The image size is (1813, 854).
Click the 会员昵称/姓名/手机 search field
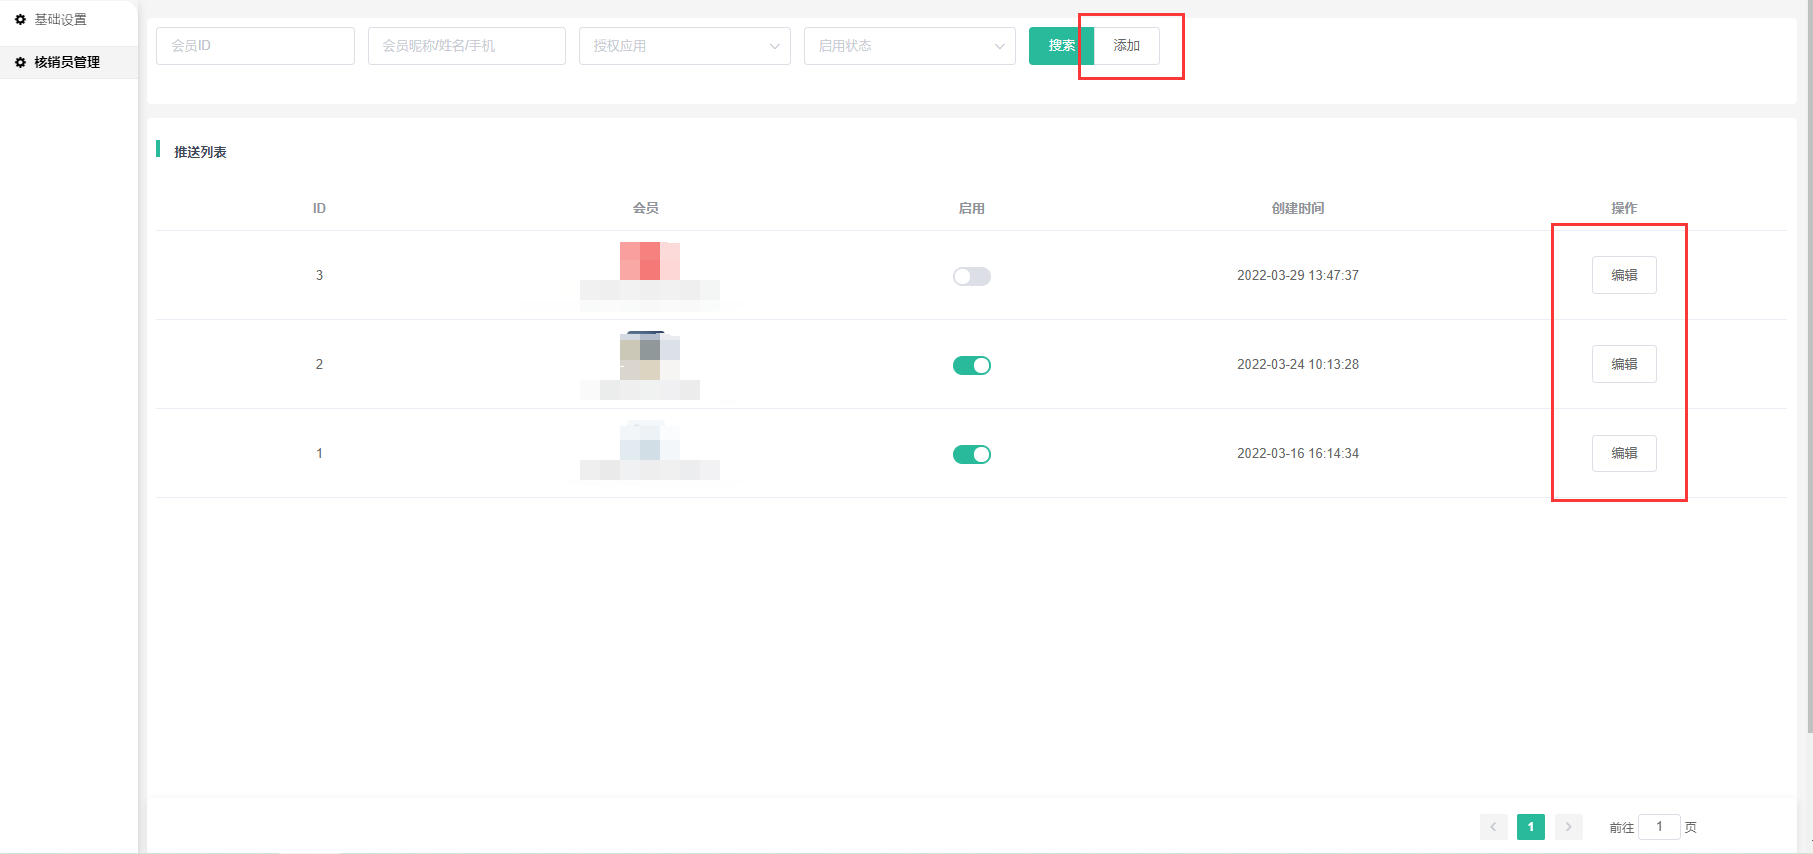pyautogui.click(x=466, y=46)
